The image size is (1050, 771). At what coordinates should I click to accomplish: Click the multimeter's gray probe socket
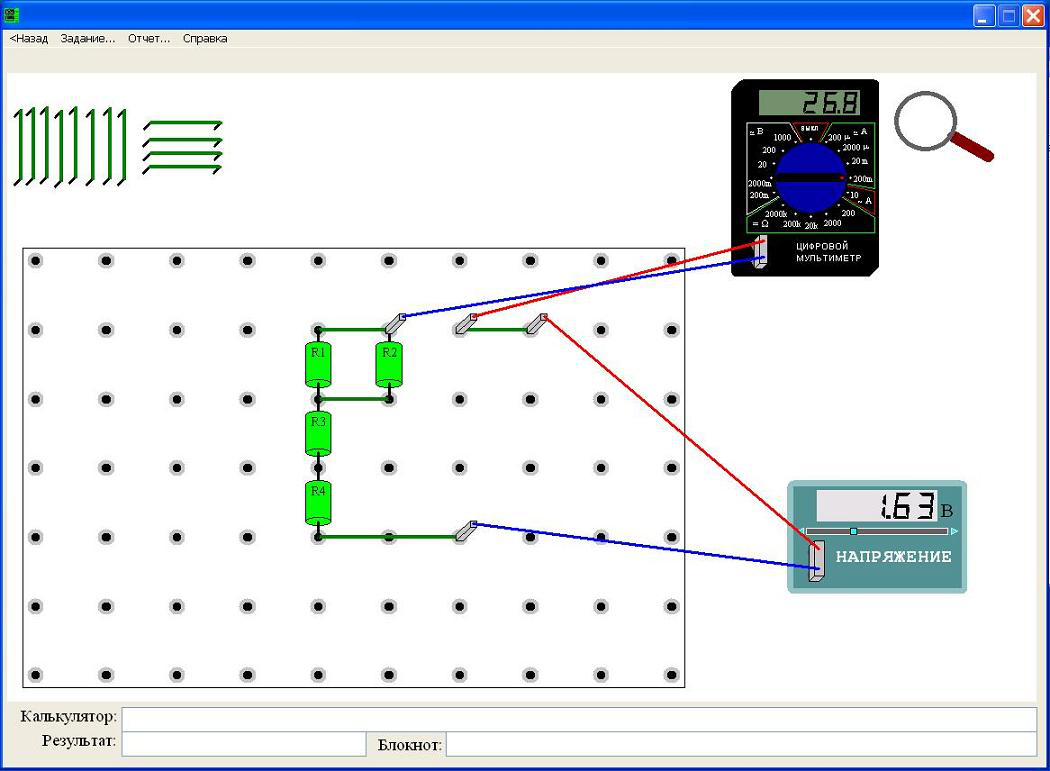759,252
